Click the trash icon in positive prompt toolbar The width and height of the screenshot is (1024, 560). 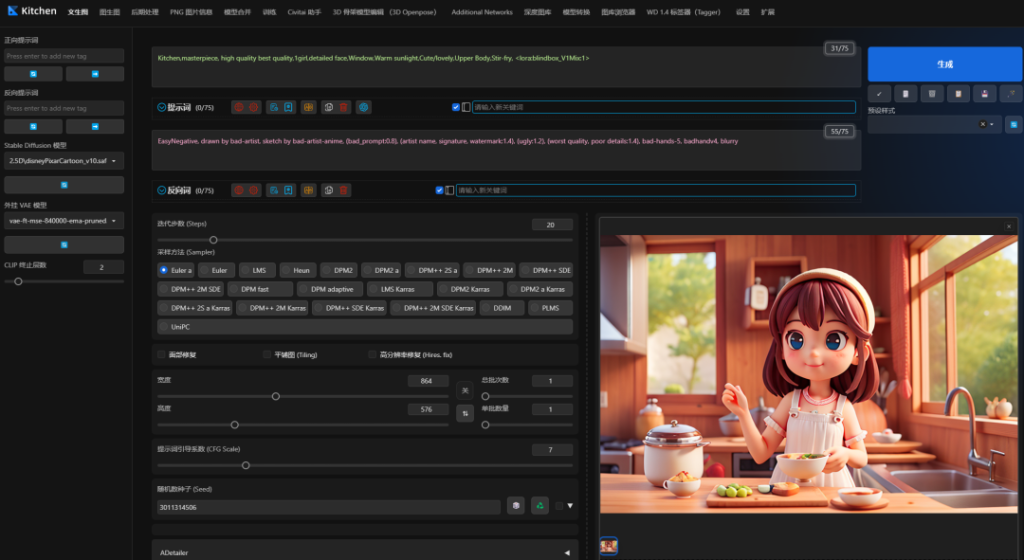343,107
